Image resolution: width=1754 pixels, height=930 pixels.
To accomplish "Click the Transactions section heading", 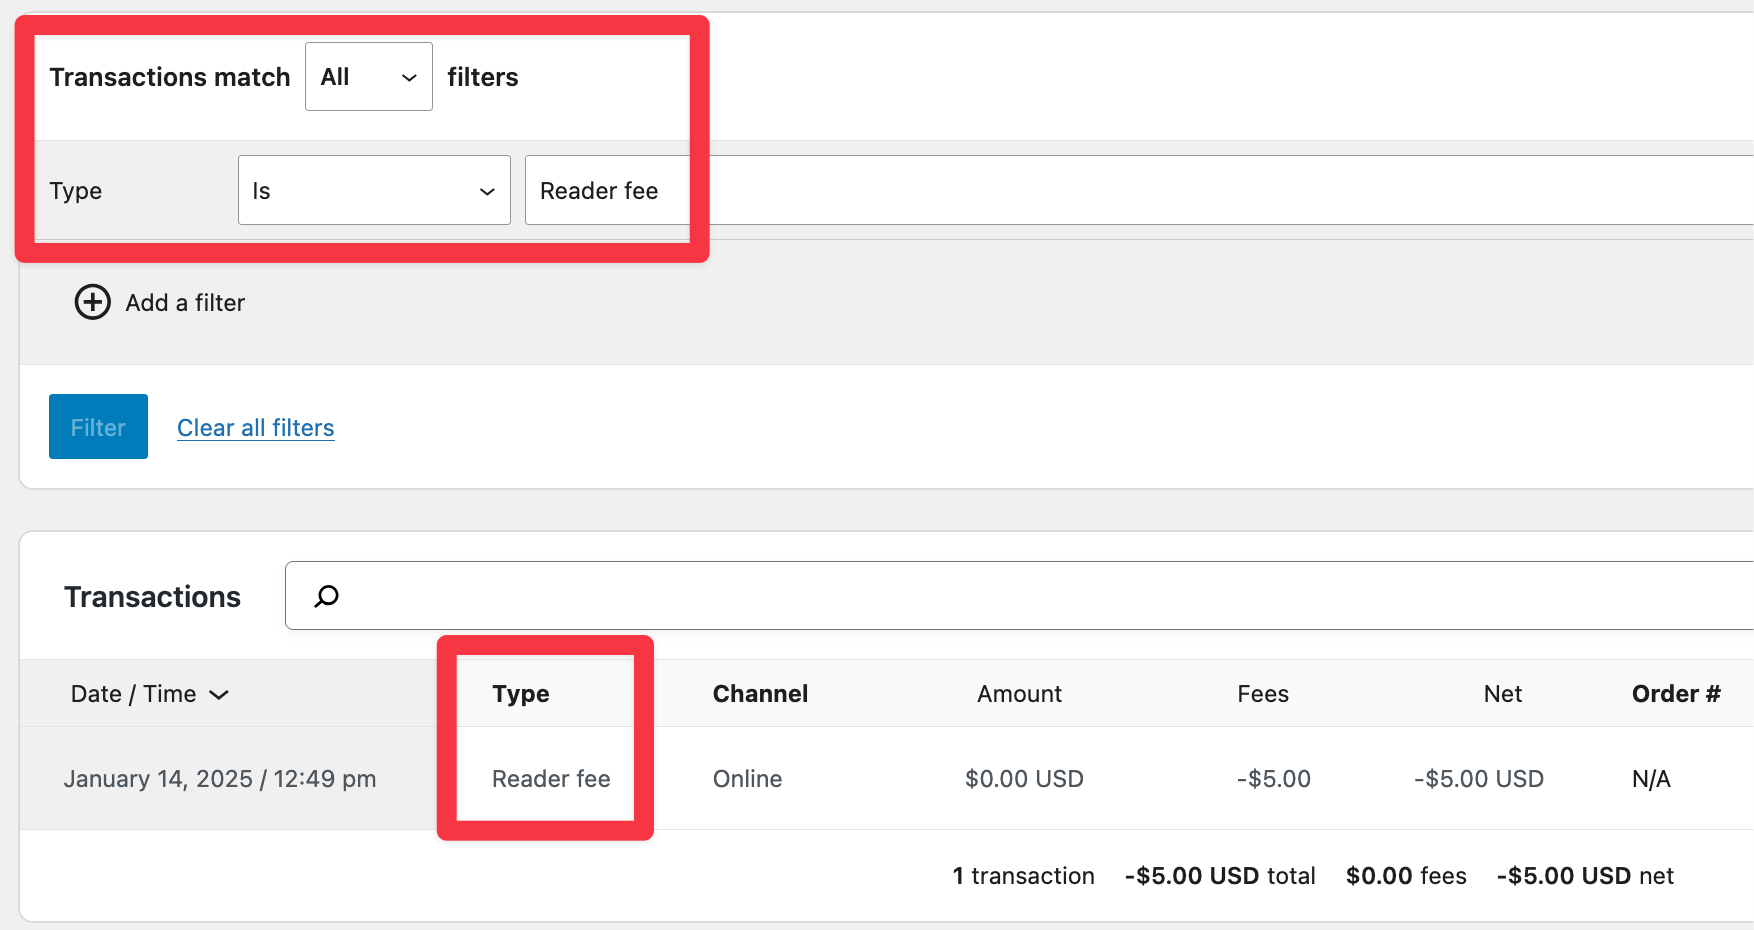I will tap(152, 595).
